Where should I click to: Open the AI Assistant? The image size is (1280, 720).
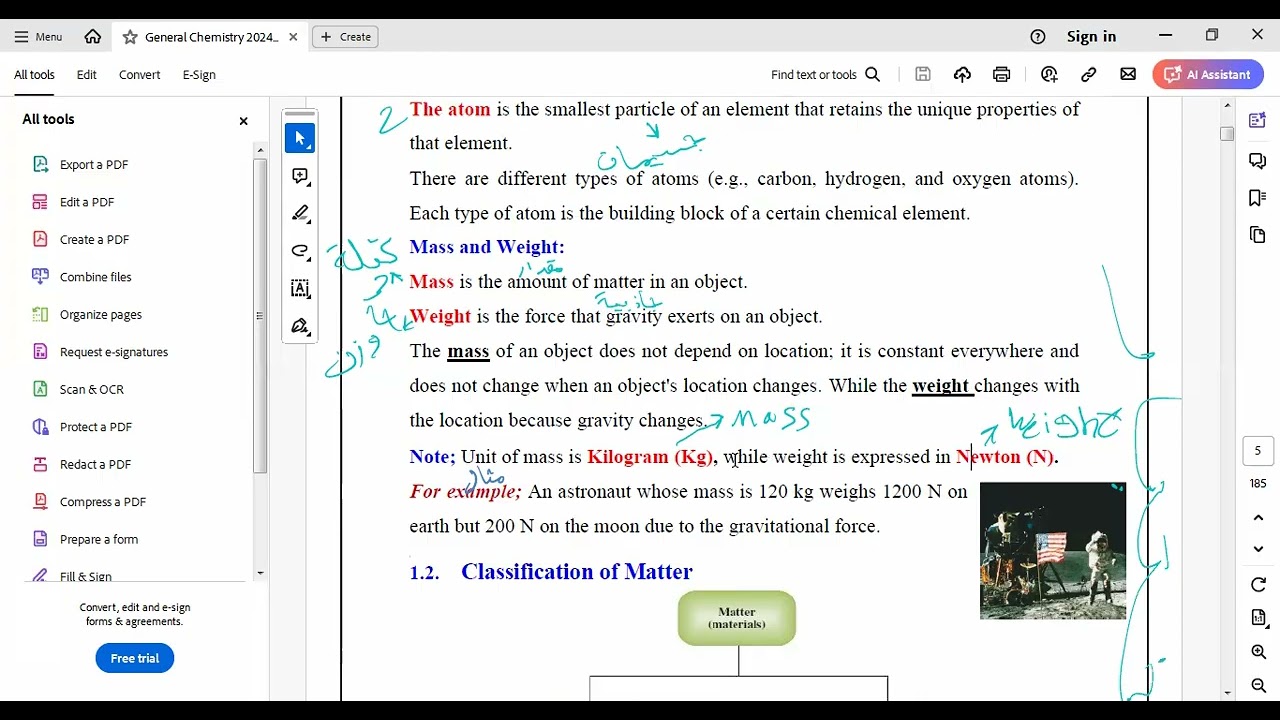point(1208,75)
